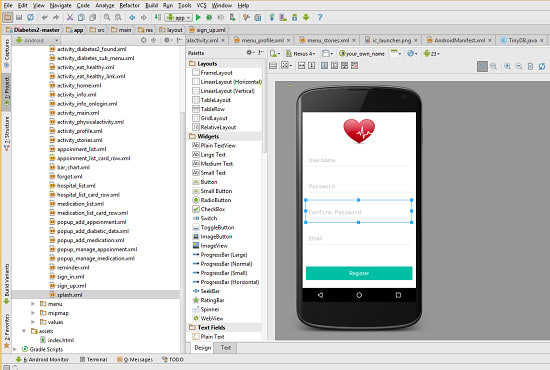Open the Android project view dropdown
The height and width of the screenshot is (370, 550).
(x=36, y=40)
